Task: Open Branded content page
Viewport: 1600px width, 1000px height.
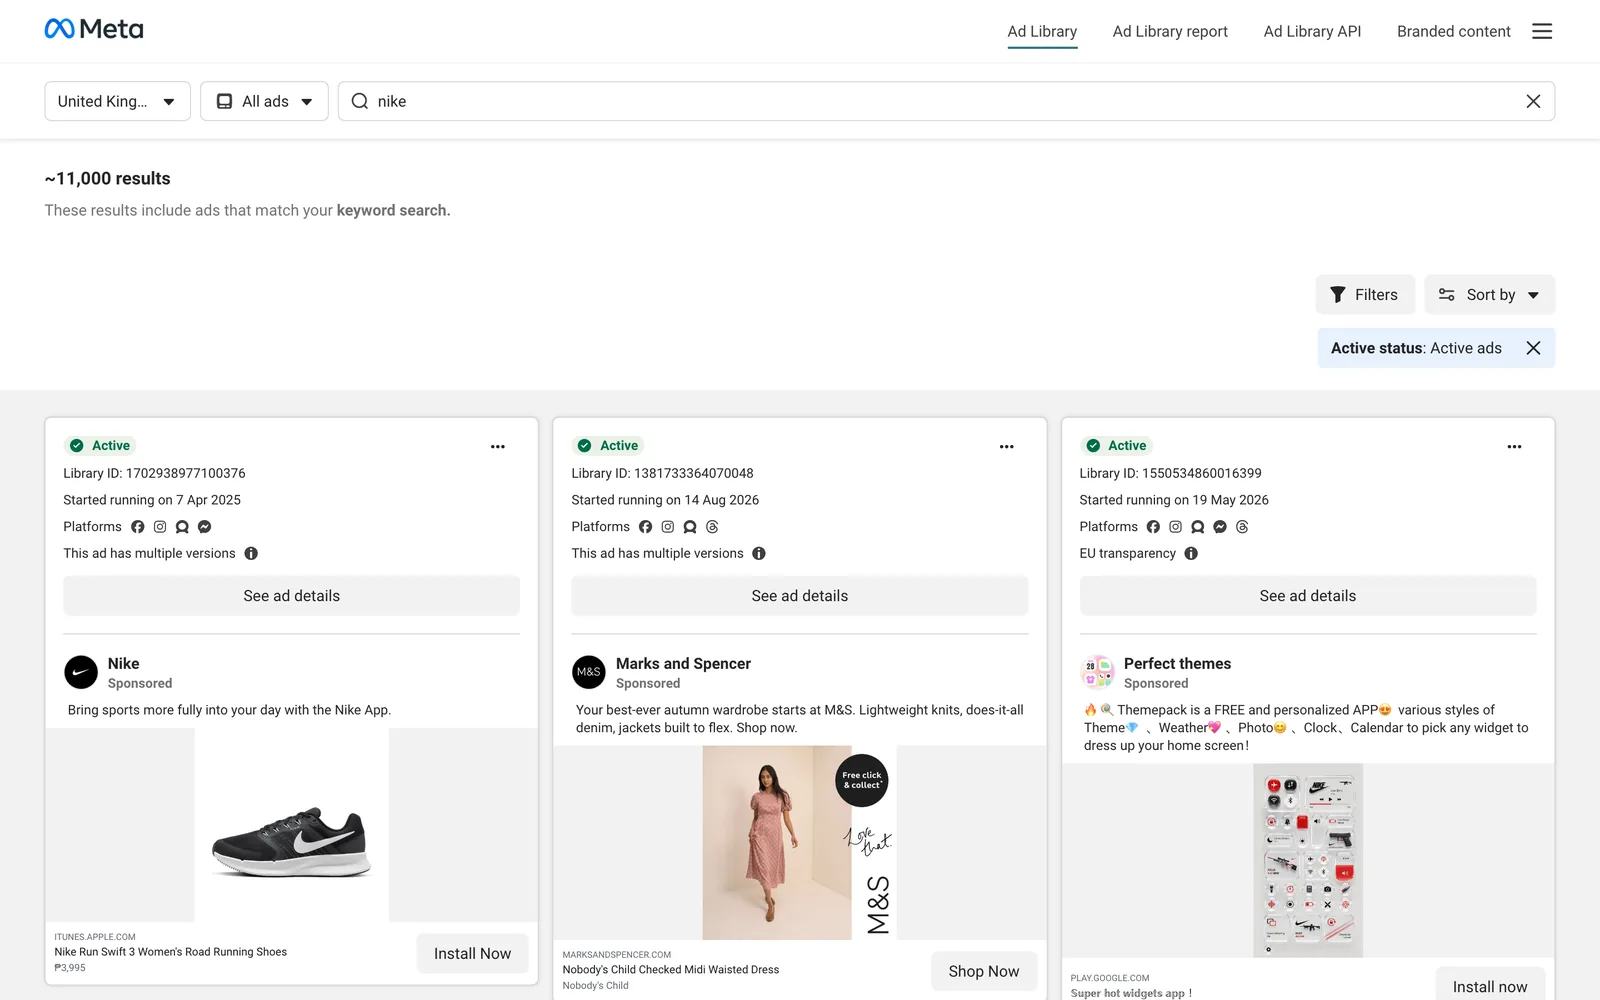Action: 1453,31
